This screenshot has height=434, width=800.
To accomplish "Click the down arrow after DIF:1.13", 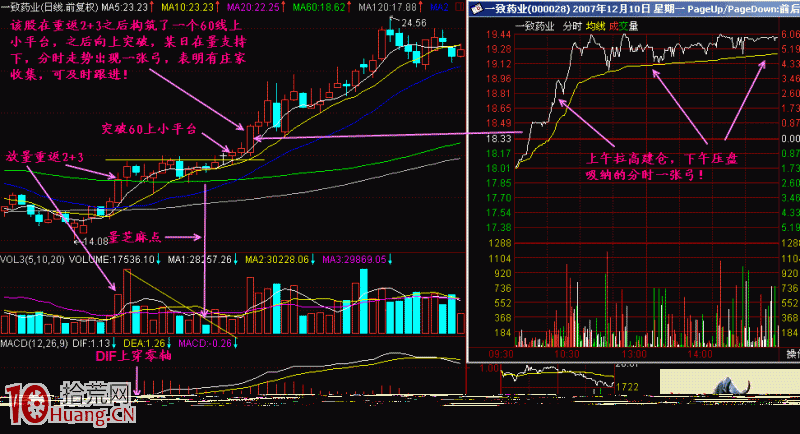I will [114, 343].
